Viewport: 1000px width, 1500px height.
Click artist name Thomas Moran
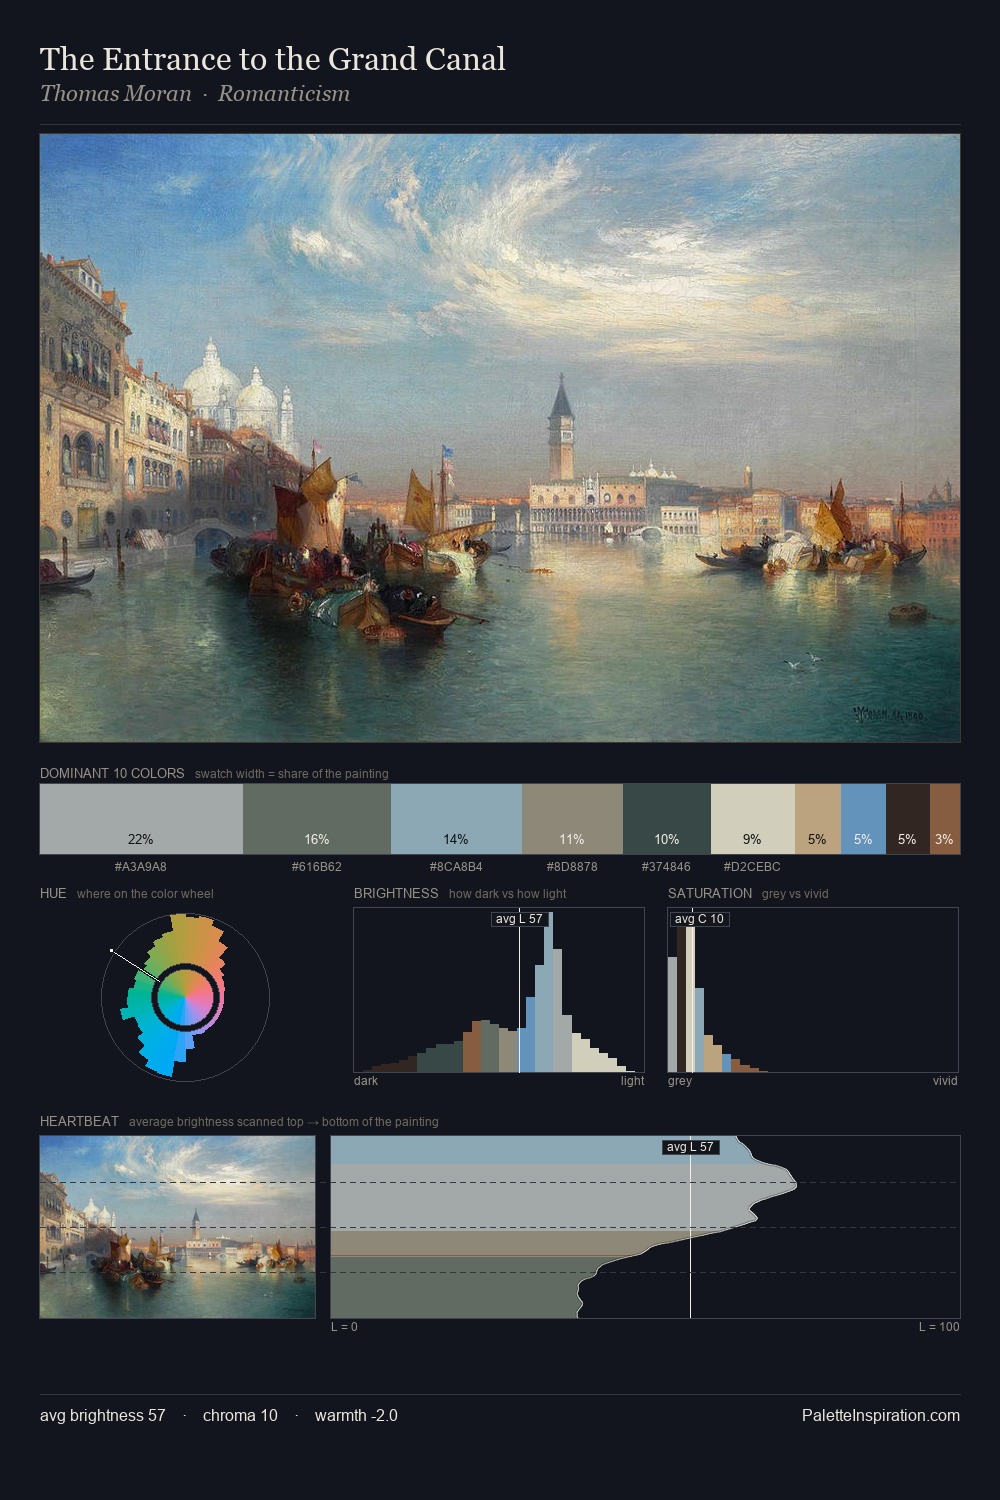click(x=115, y=94)
